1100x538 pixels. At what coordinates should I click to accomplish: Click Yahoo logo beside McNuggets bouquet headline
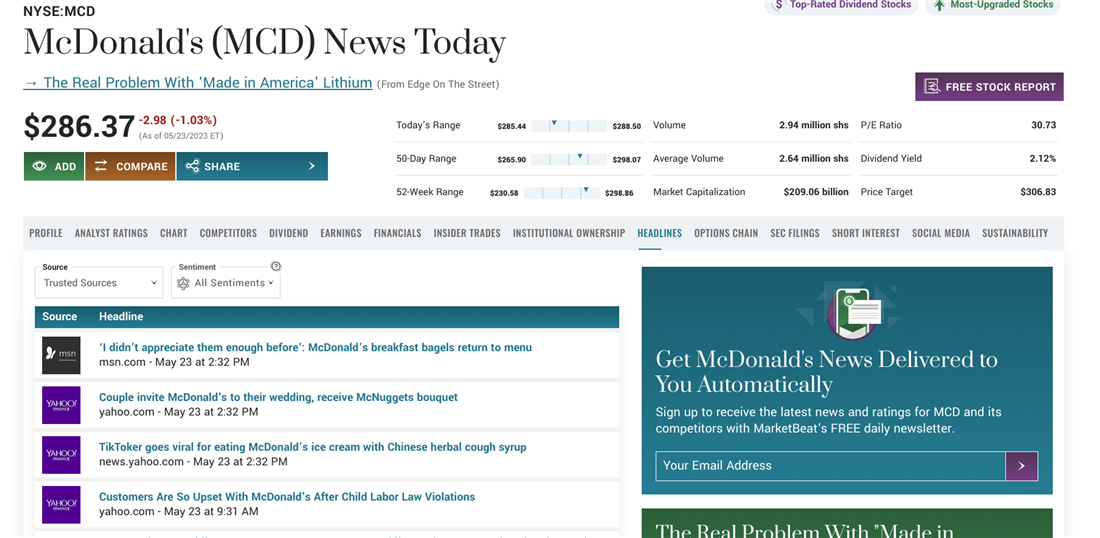pos(61,405)
